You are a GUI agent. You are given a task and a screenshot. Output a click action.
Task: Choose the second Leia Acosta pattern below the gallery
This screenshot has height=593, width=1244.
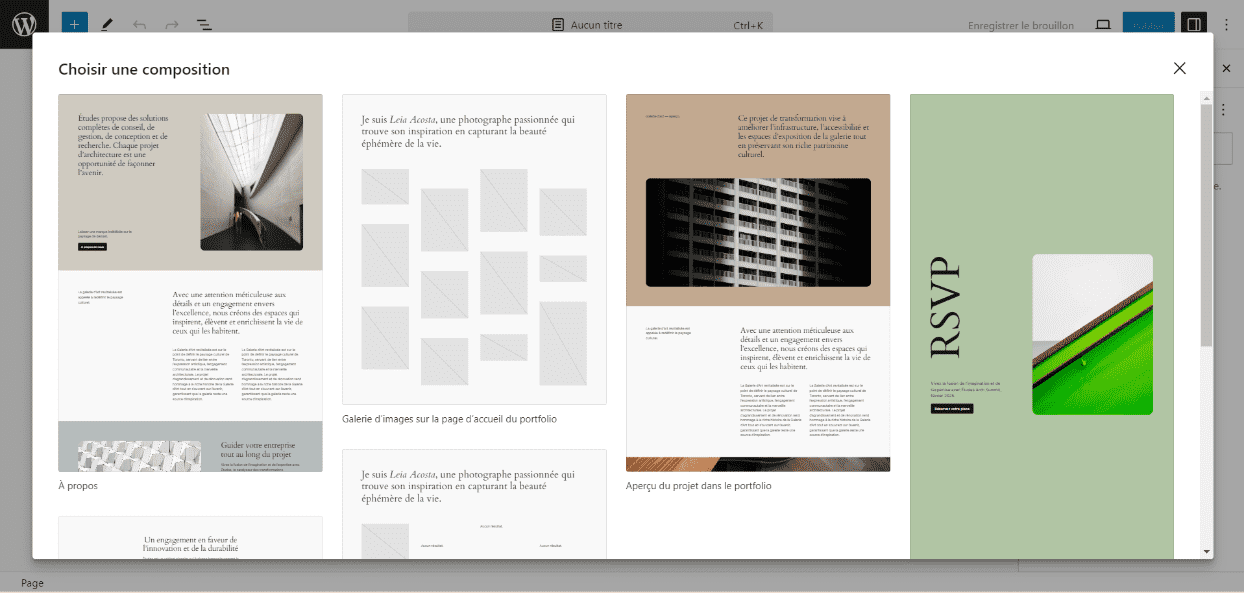474,504
